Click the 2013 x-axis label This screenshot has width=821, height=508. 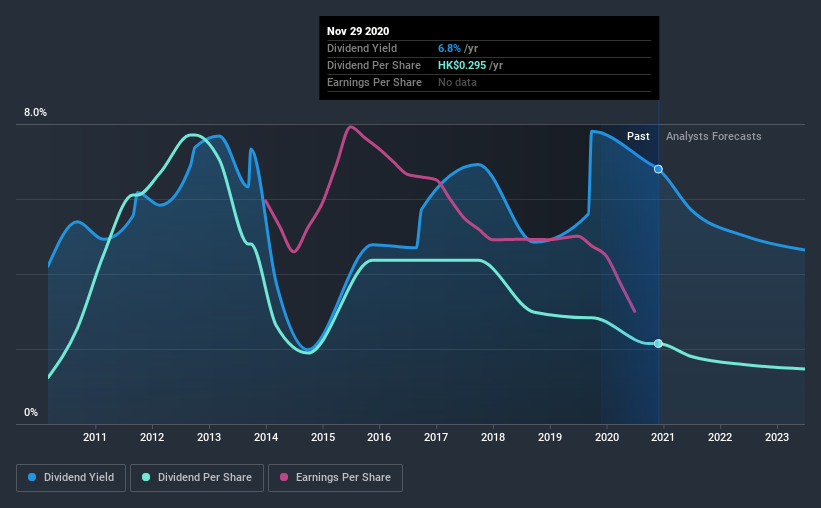pyautogui.click(x=209, y=437)
